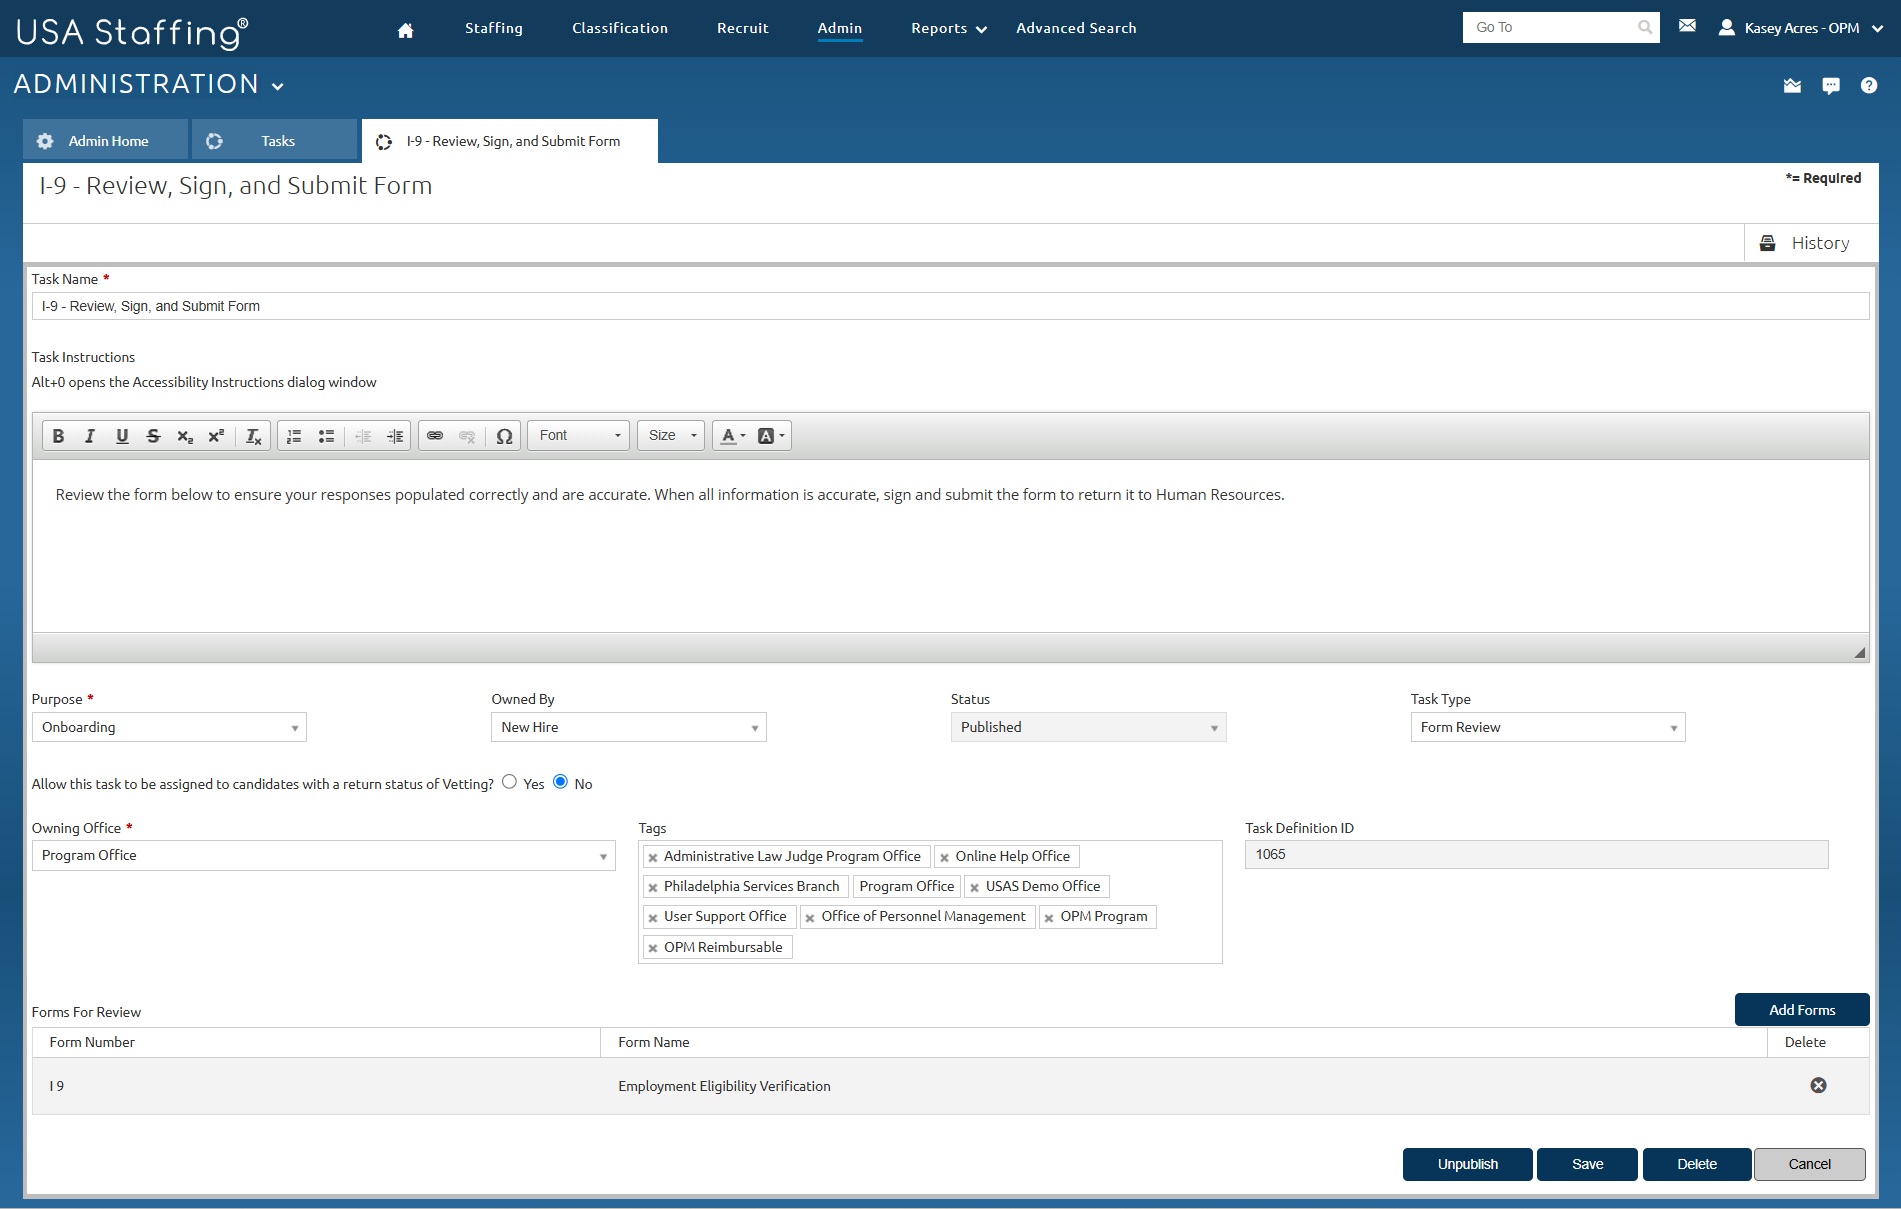
Task: Select the Italic formatting icon
Action: click(x=90, y=435)
